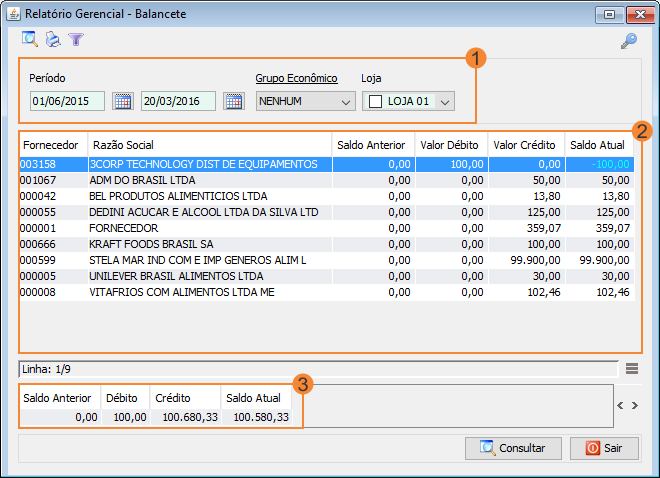Maximize the Balancete window
Image resolution: width=660 pixels, height=478 pixels.
pos(609,15)
